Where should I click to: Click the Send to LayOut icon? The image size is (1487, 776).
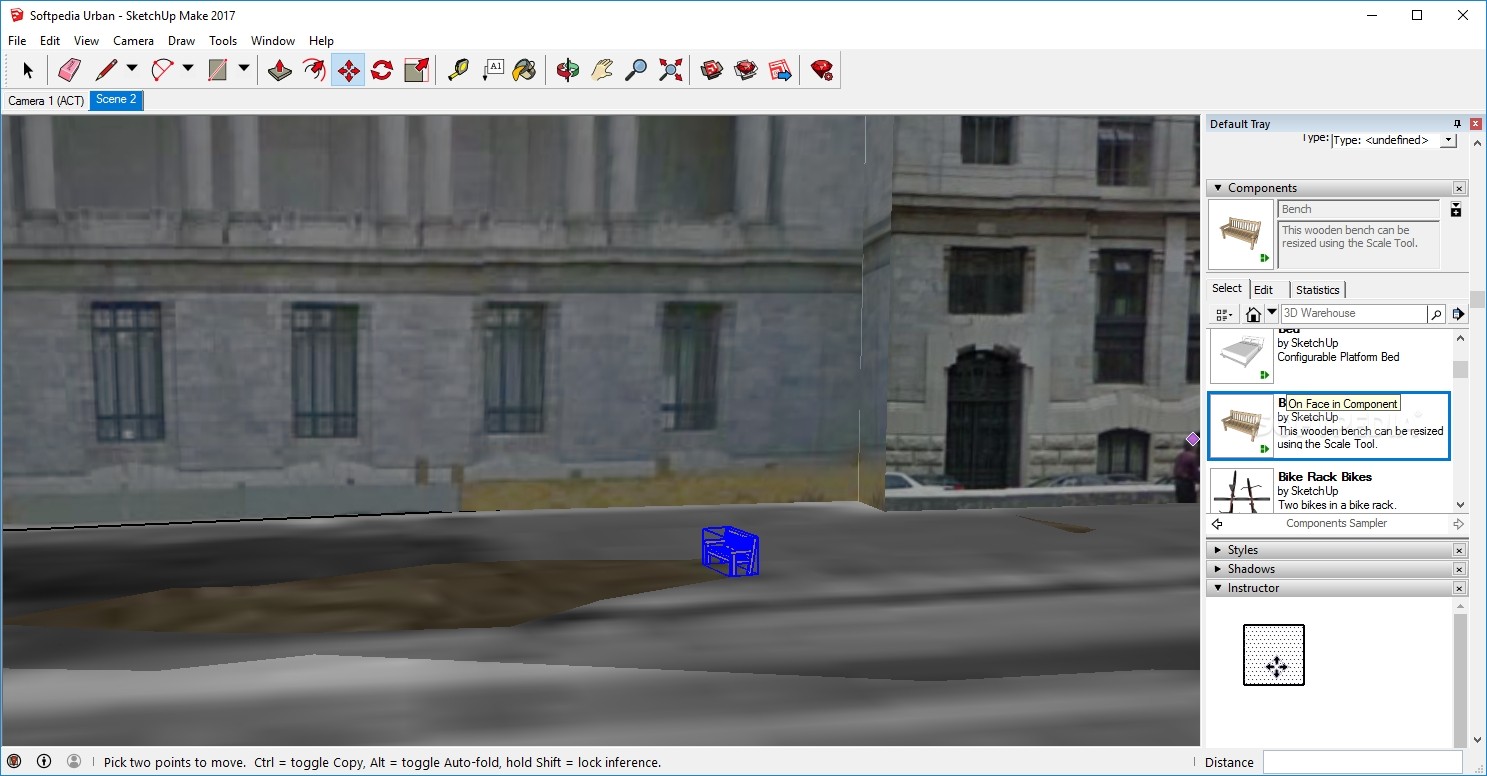780,70
